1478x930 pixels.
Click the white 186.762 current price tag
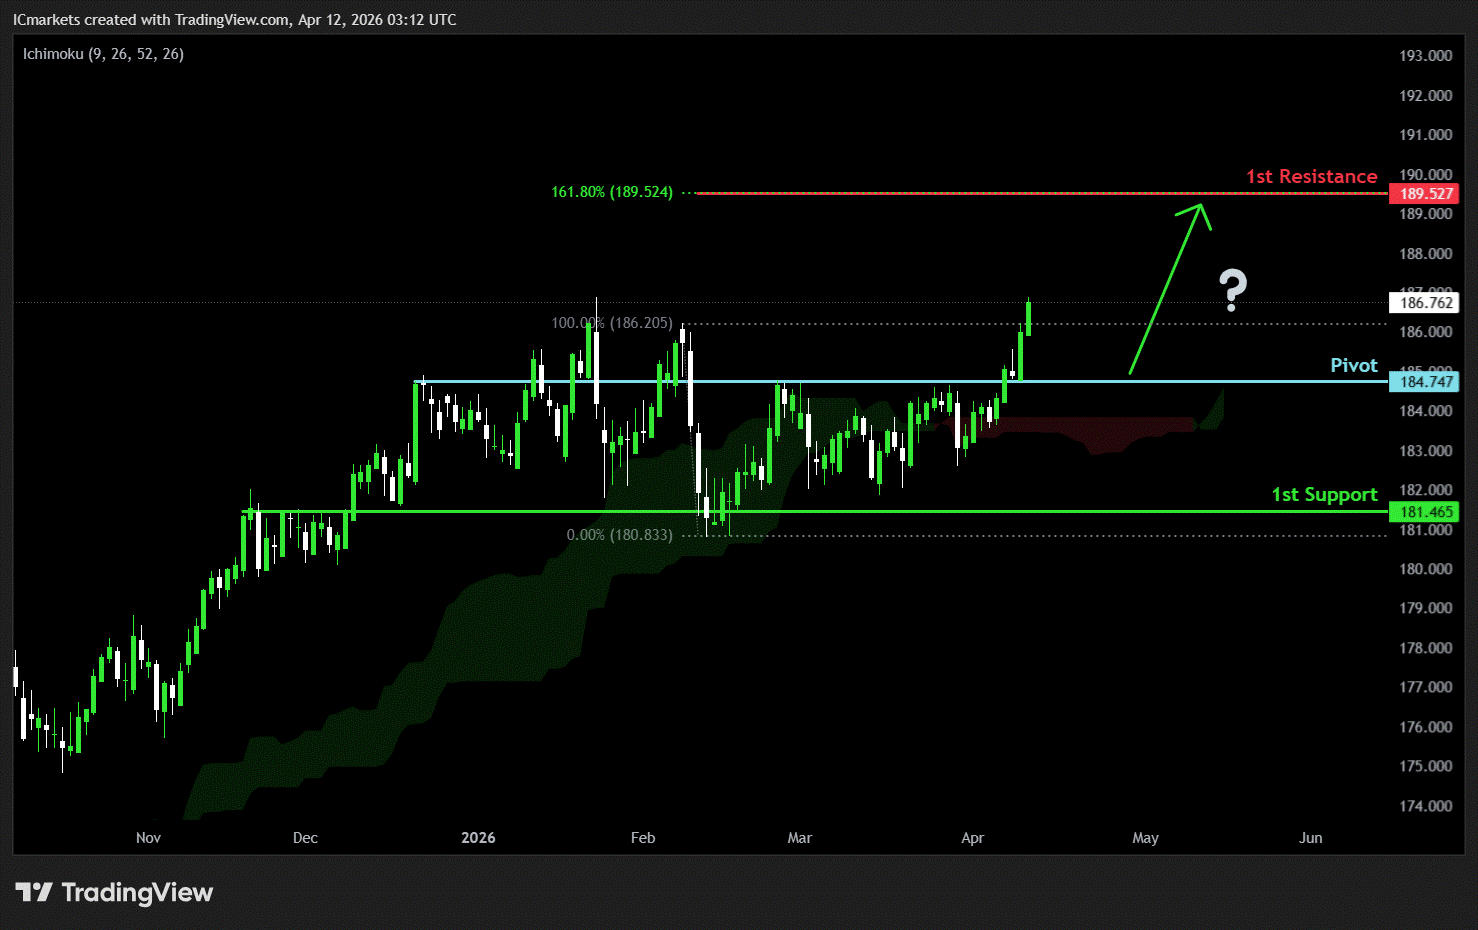[x=1425, y=303]
